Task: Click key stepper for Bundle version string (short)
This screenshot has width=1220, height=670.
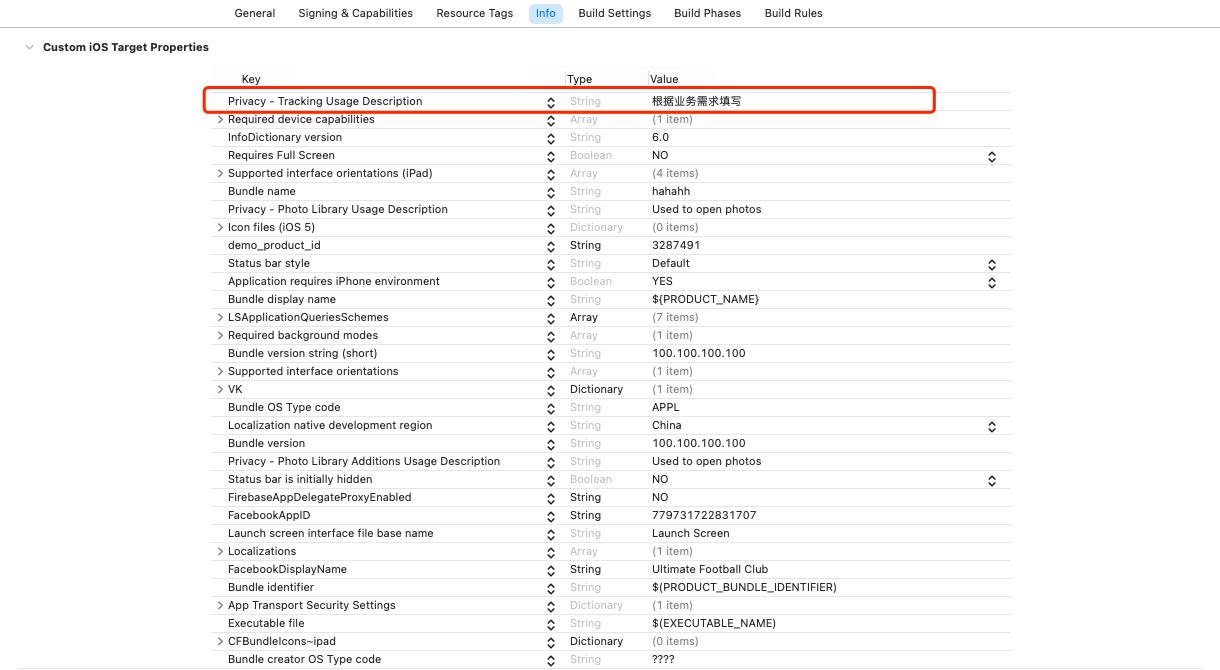Action: pos(551,354)
